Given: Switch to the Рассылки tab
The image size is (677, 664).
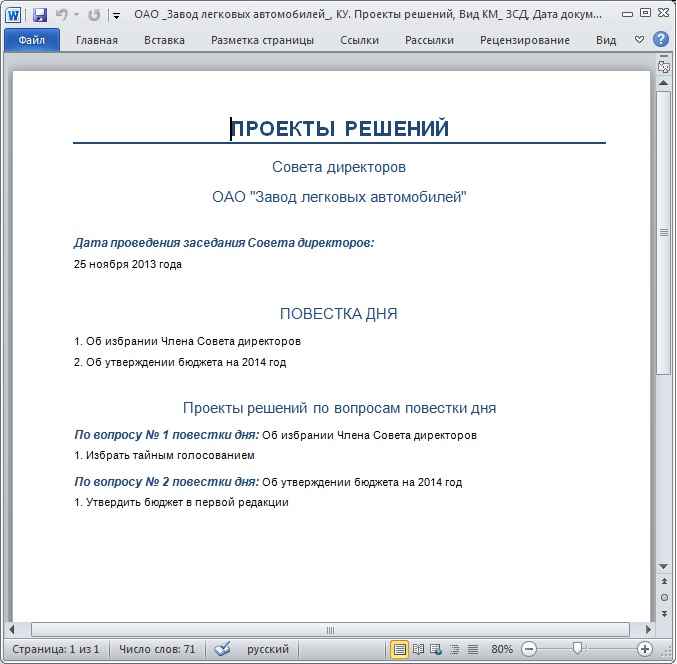Looking at the screenshot, I should tap(429, 40).
